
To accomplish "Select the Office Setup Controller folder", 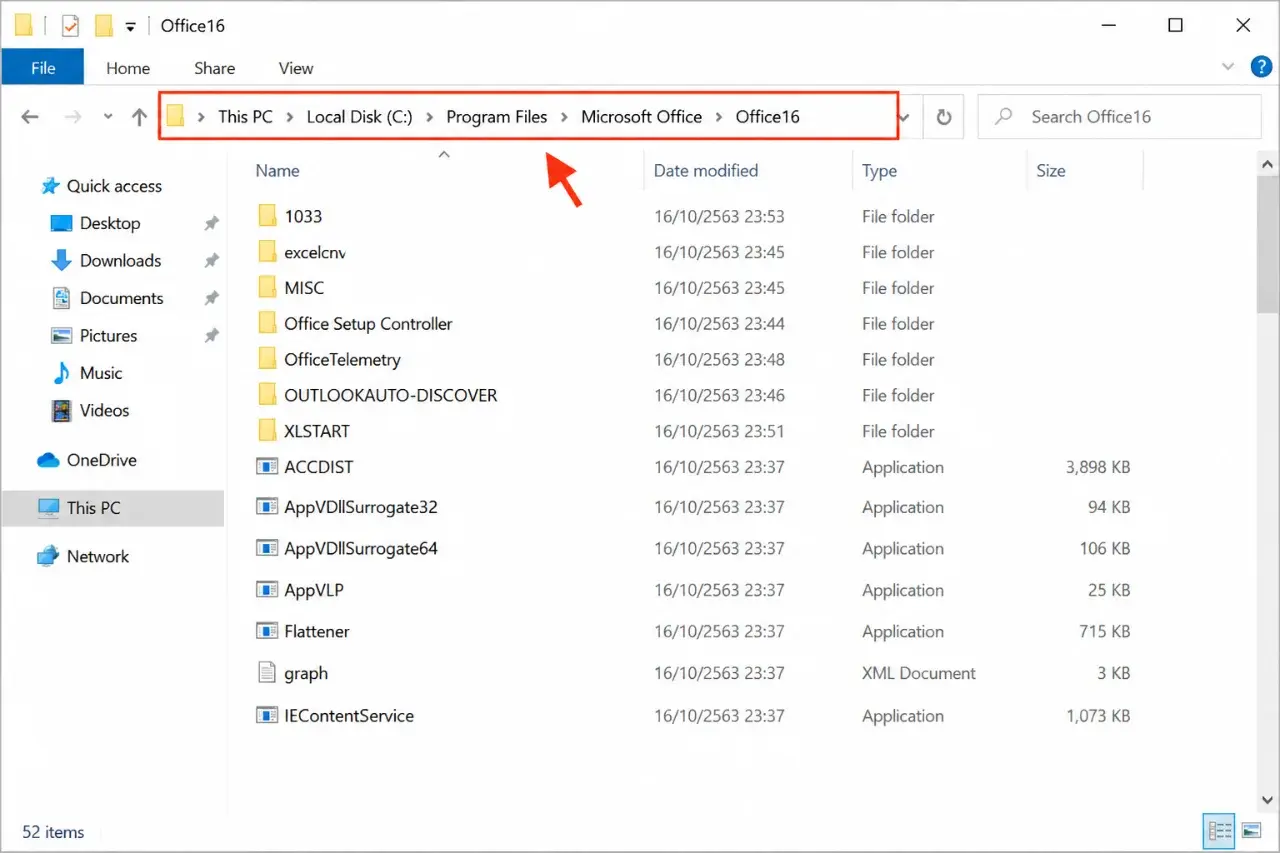I will pos(368,324).
